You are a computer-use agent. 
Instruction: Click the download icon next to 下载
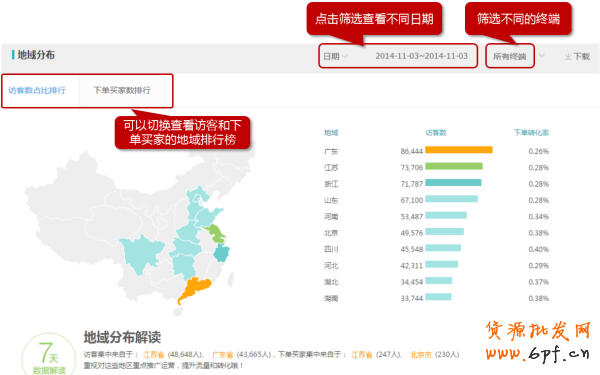coord(568,57)
